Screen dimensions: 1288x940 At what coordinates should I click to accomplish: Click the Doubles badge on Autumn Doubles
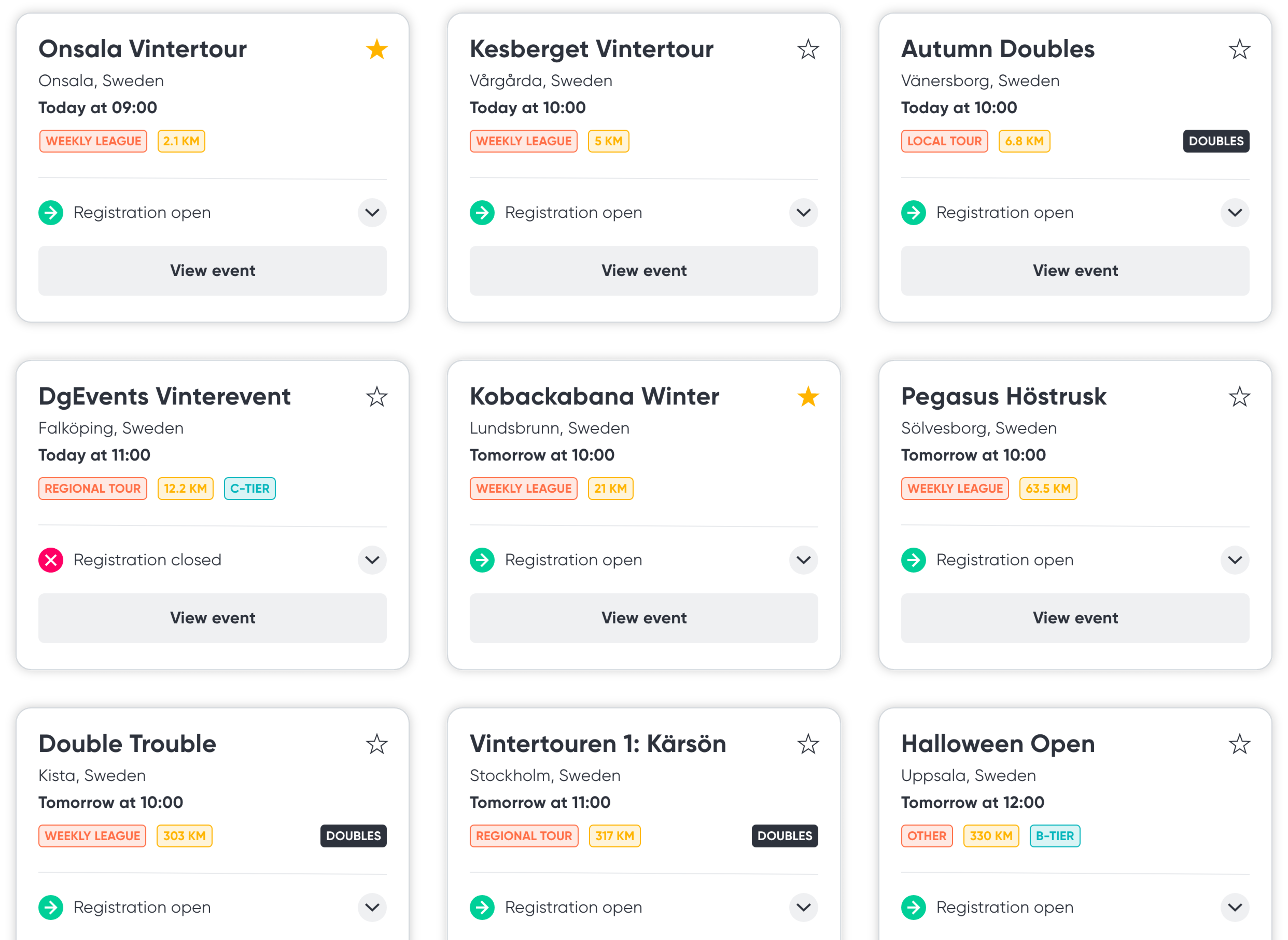(x=1216, y=141)
